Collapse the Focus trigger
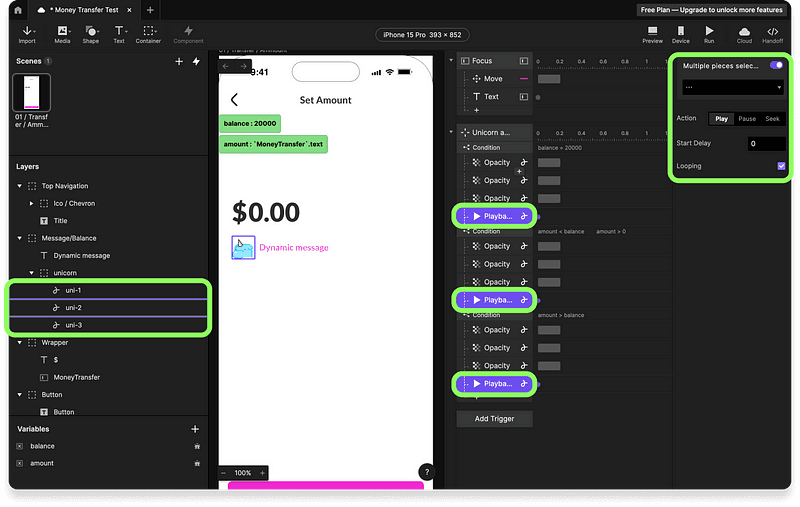 pyautogui.click(x=451, y=61)
